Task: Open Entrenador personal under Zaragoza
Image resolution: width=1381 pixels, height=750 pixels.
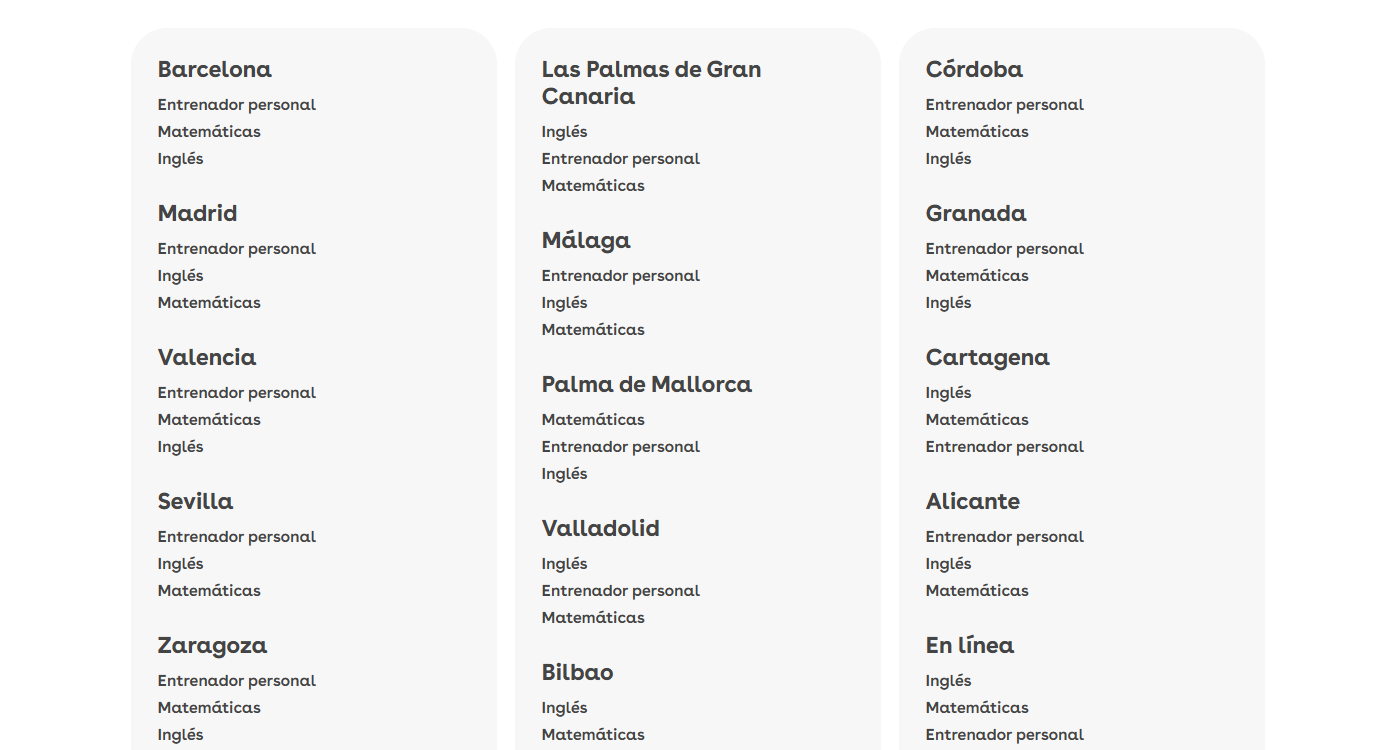Action: tap(236, 680)
